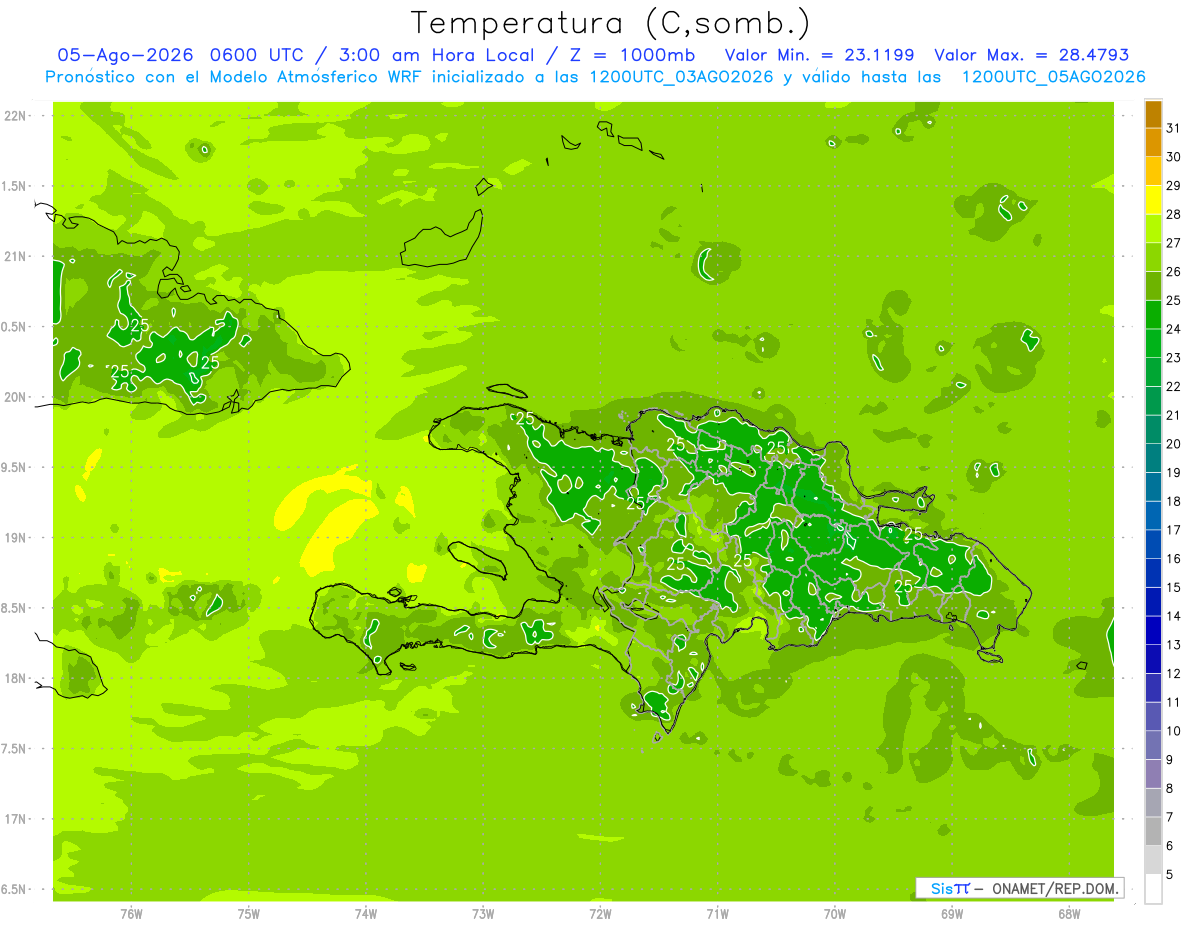Viewport: 1200px width, 927px height.
Task: Select the teal swatch labeled 19
Action: click(1153, 459)
